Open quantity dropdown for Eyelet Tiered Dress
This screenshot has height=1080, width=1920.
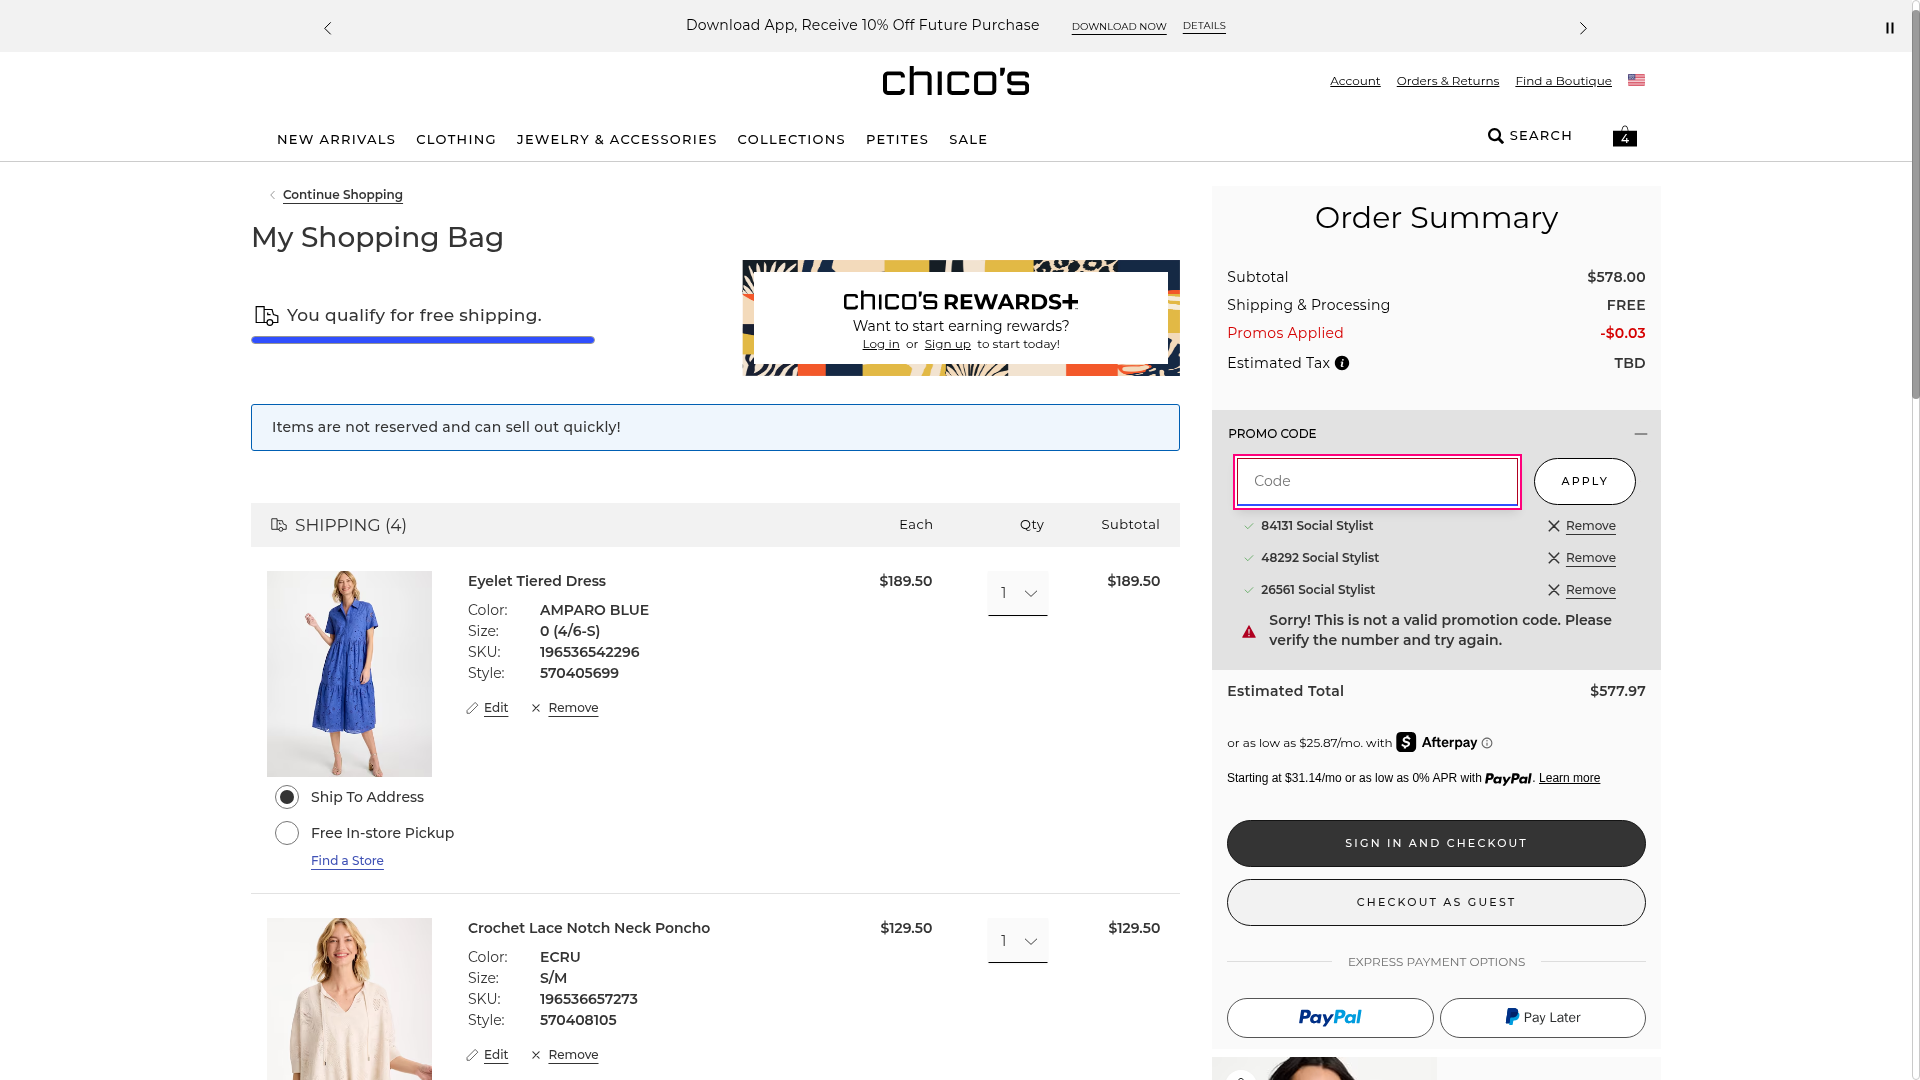(1017, 593)
